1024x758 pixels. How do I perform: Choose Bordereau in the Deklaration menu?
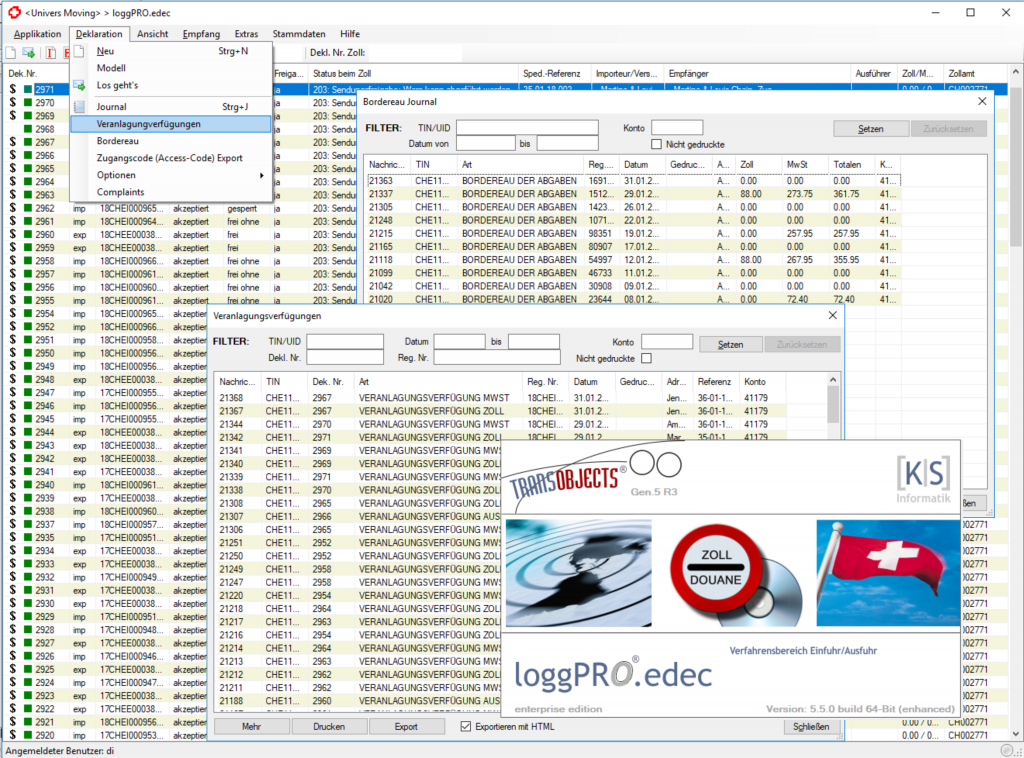[x=170, y=141]
